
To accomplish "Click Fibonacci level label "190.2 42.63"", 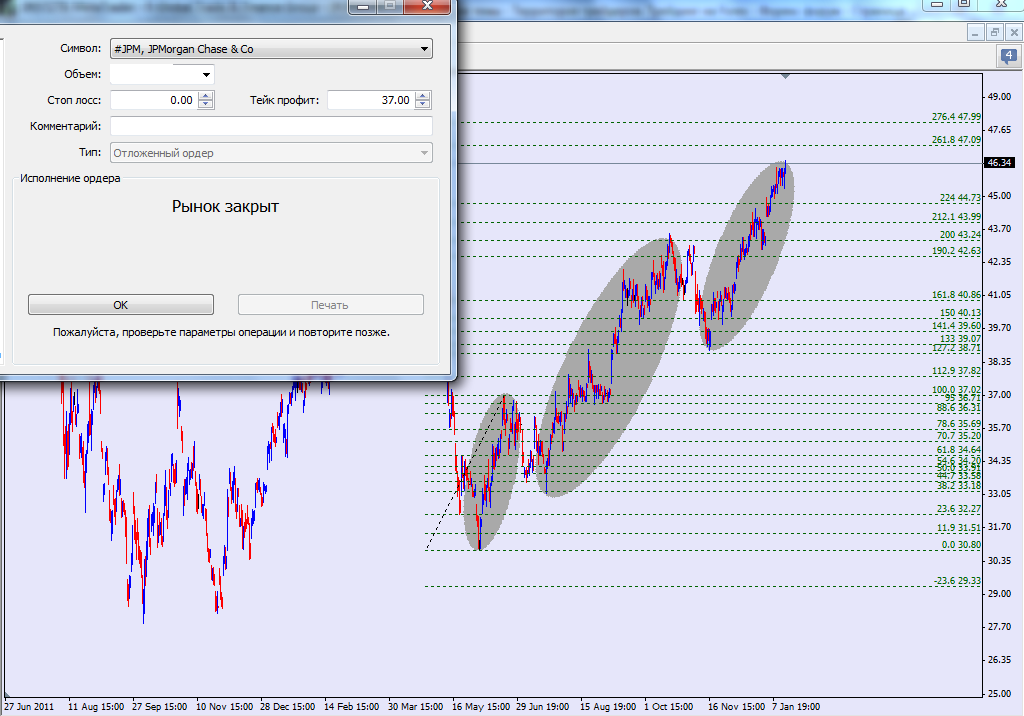I will (956, 250).
